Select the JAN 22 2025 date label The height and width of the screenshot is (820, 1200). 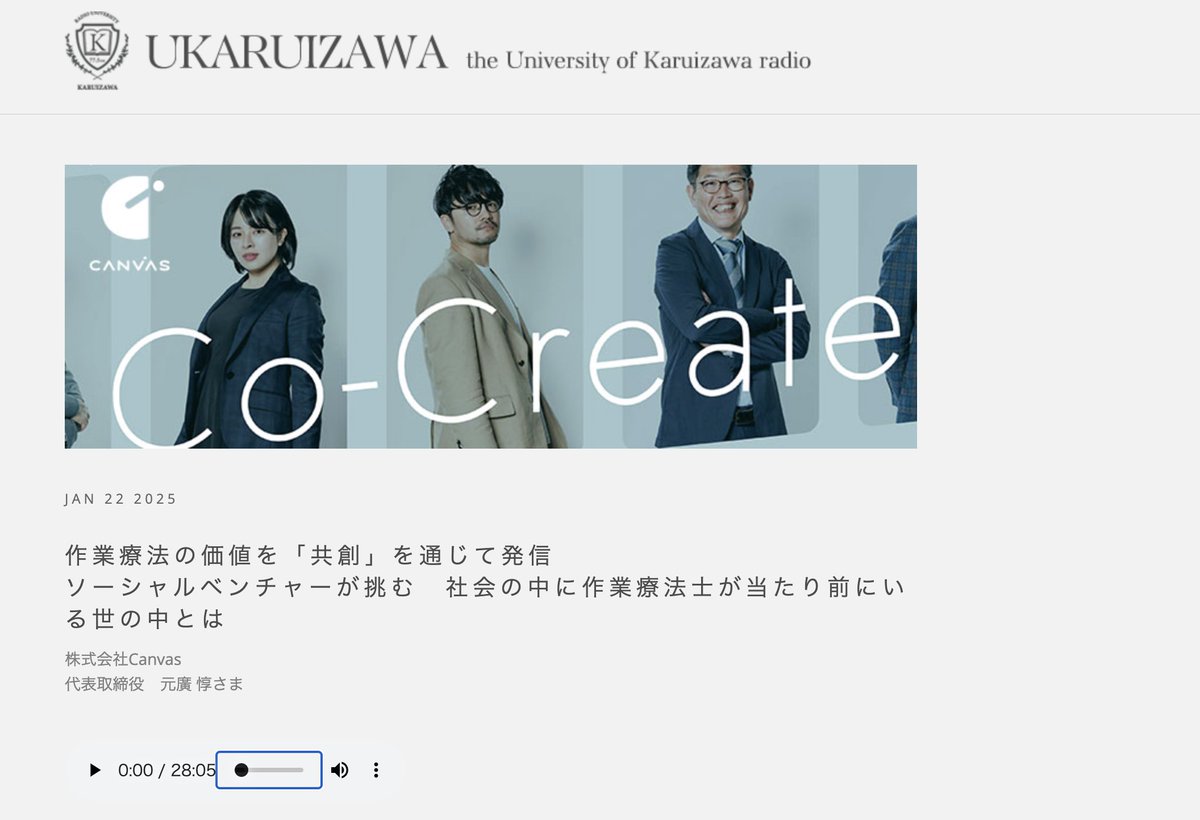pyautogui.click(x=121, y=499)
